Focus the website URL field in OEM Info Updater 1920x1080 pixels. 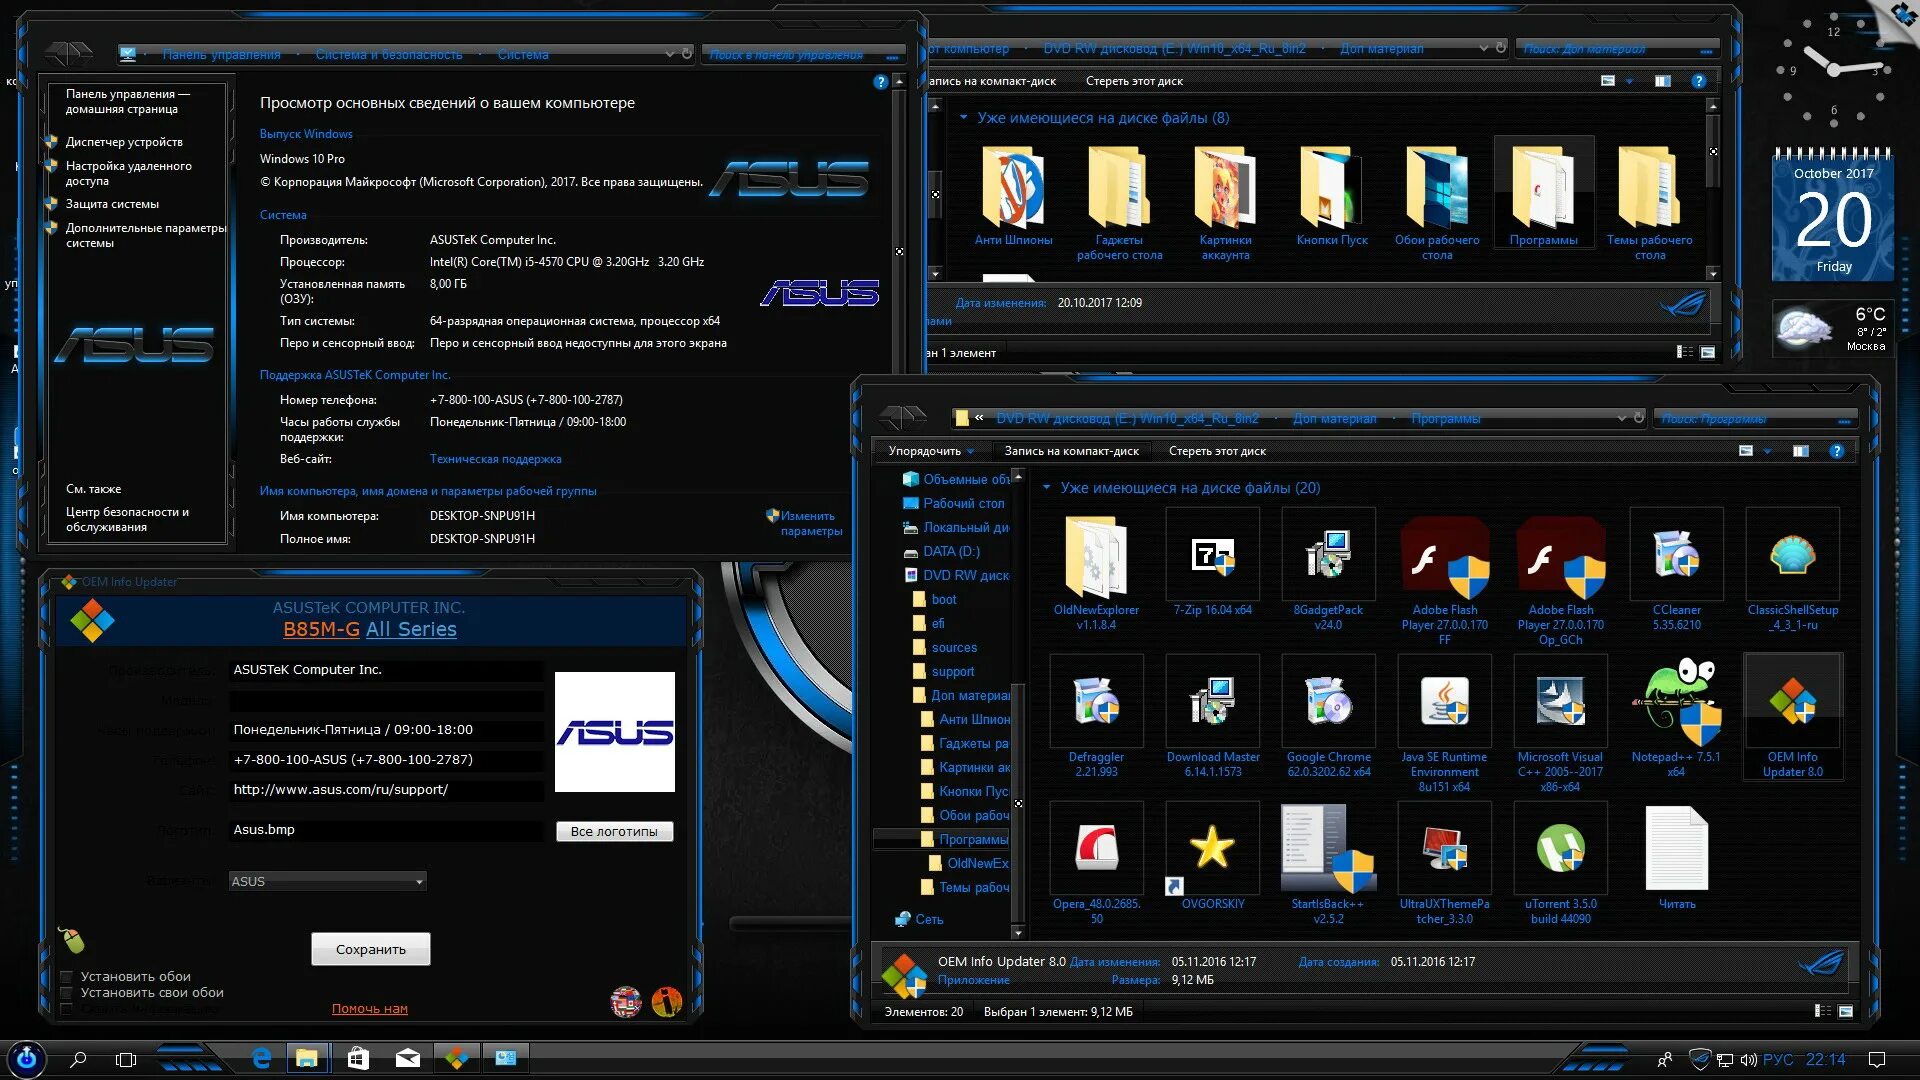tap(386, 790)
